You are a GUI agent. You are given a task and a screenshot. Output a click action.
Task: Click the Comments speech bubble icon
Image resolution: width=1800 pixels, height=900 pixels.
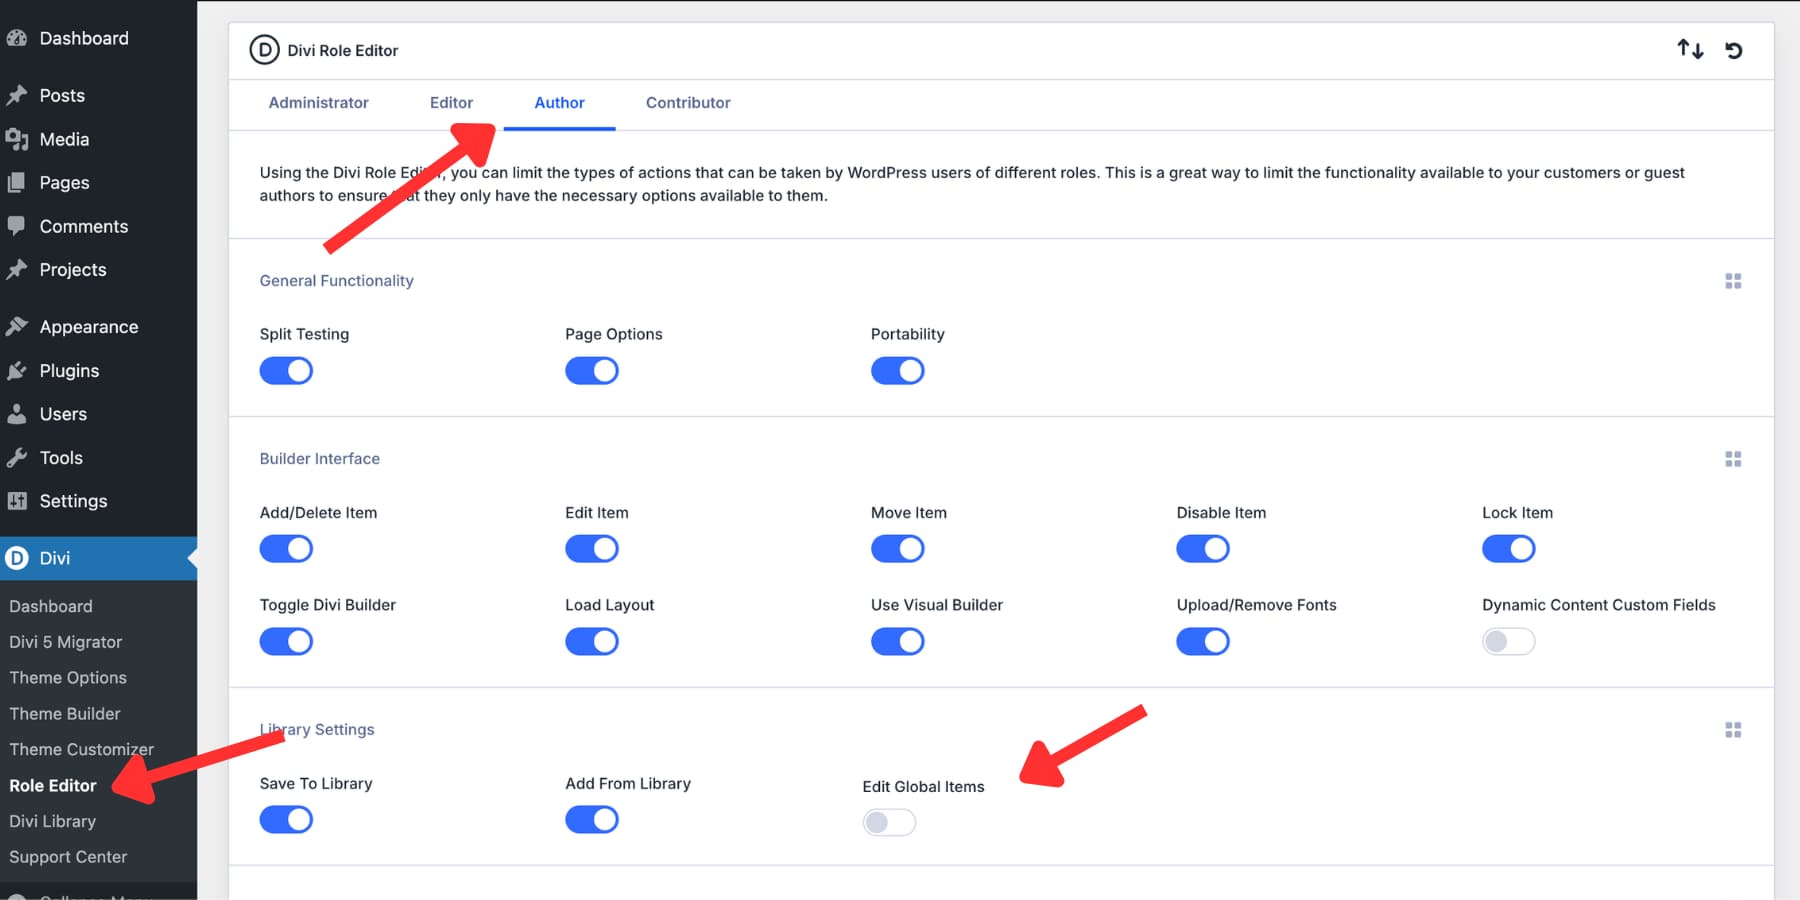pyautogui.click(x=18, y=226)
